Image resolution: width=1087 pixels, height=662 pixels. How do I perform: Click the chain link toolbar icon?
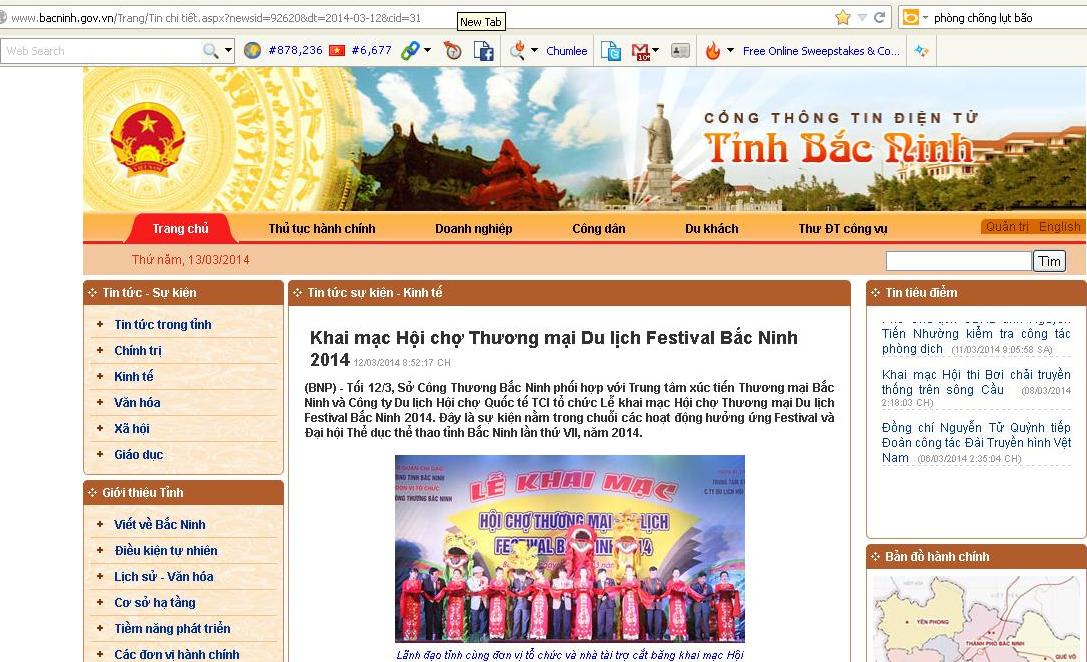[x=409, y=51]
